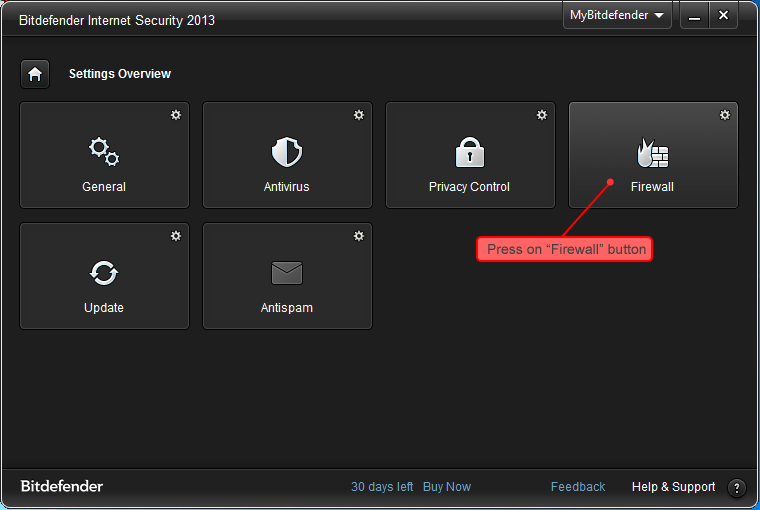Open Help & Support

click(x=673, y=487)
